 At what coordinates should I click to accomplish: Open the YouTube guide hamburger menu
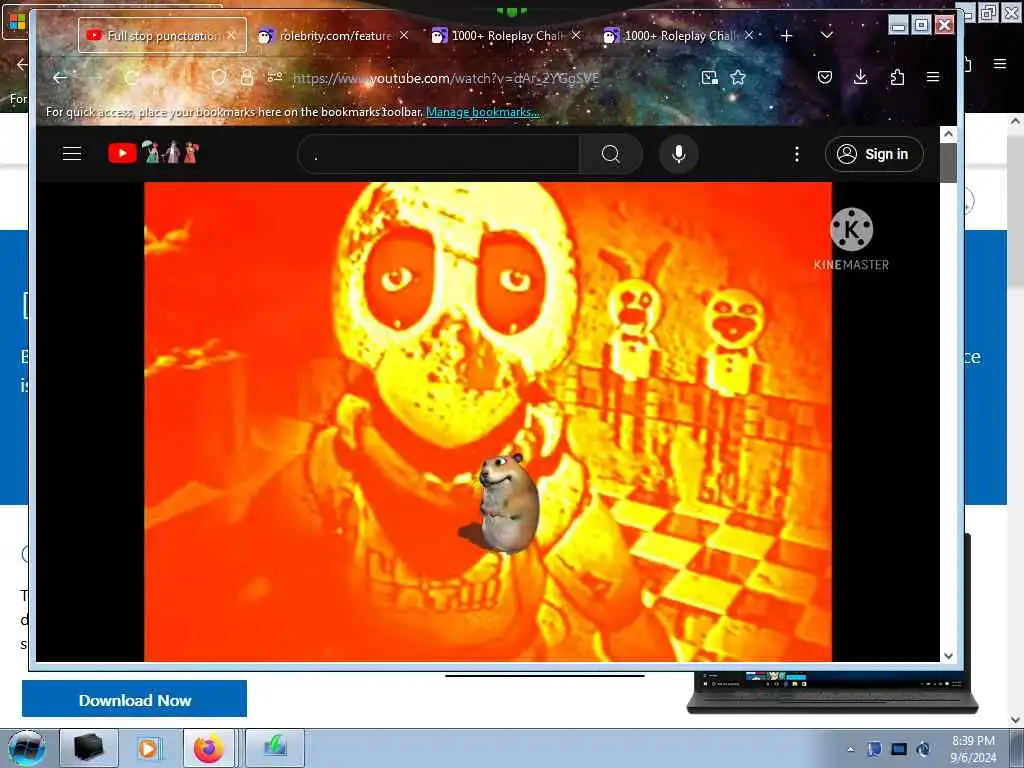(72, 153)
